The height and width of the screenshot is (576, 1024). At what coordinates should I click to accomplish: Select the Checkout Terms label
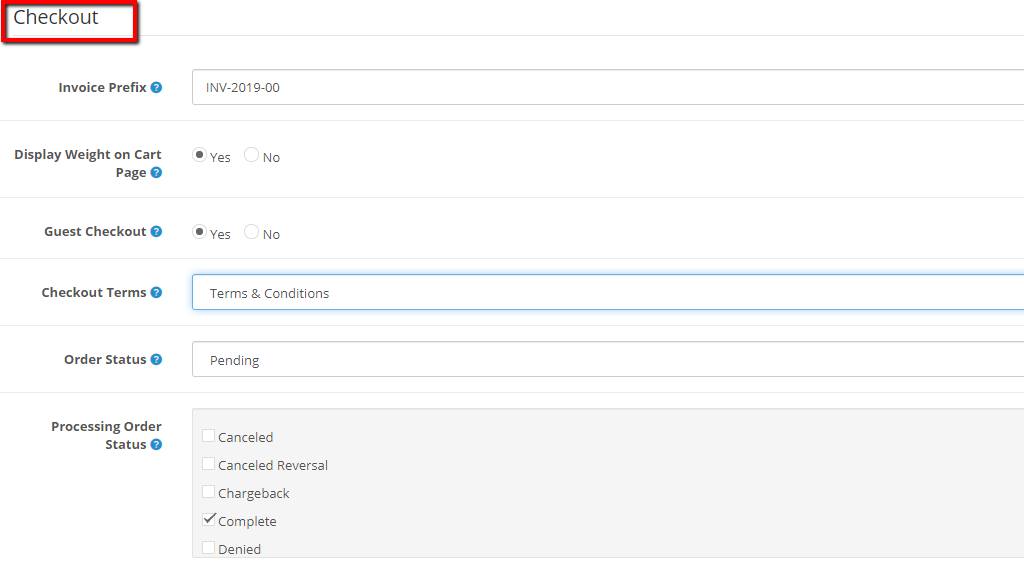(x=94, y=293)
